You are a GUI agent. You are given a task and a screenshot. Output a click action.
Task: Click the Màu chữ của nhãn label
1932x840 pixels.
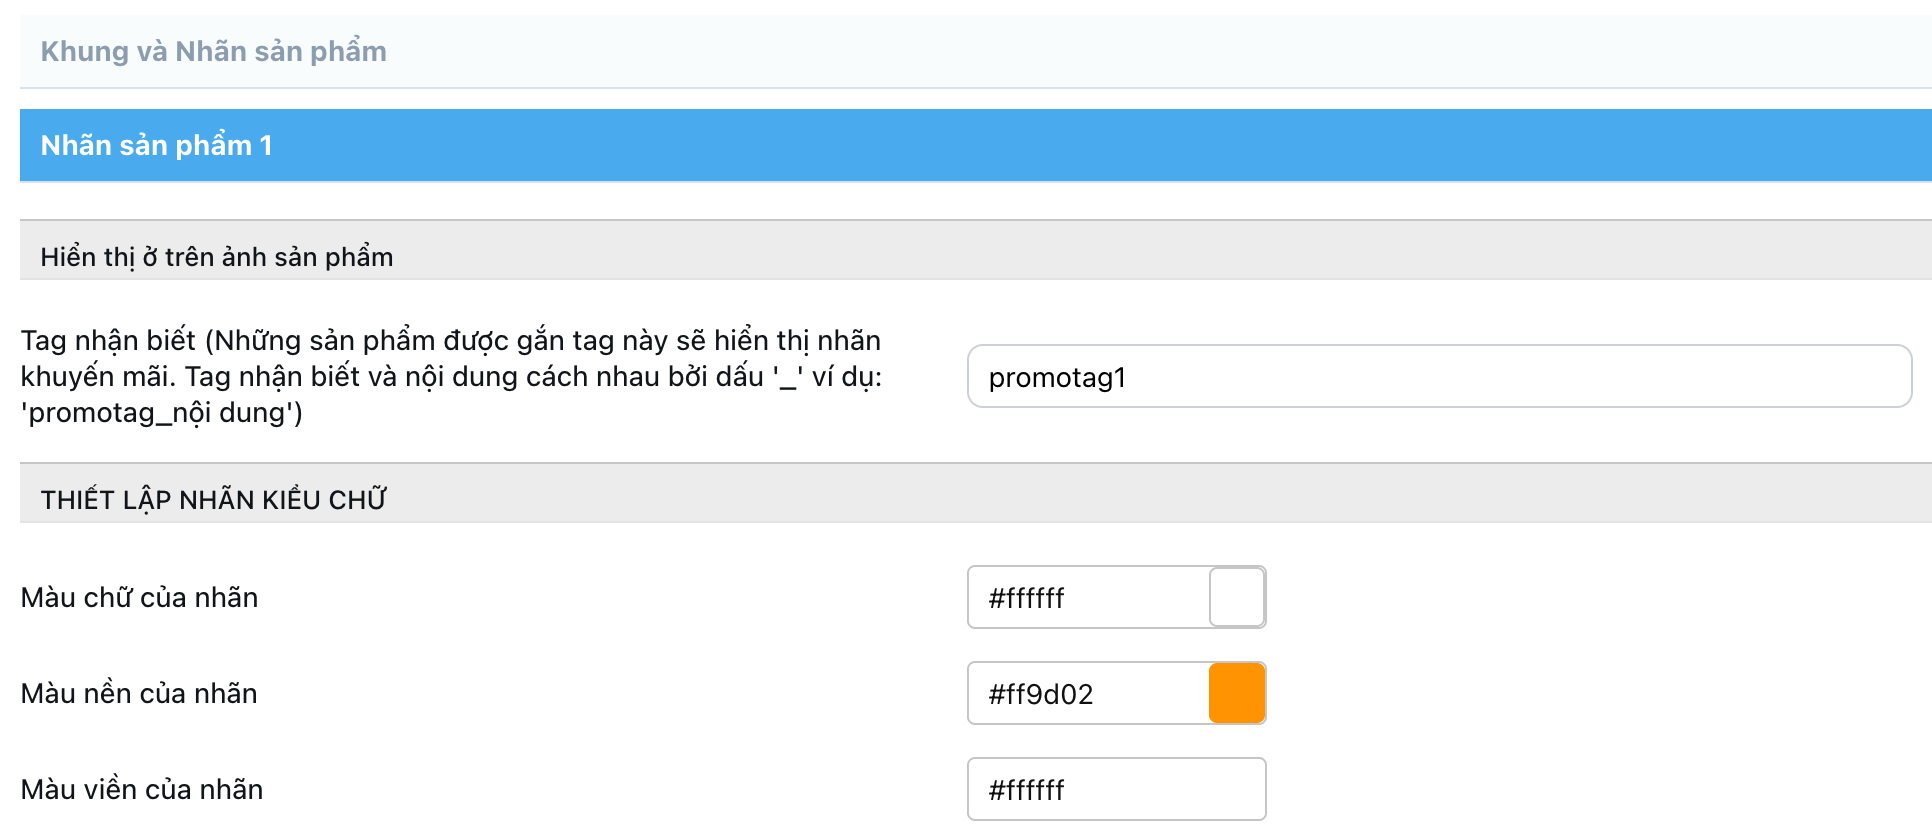(139, 597)
